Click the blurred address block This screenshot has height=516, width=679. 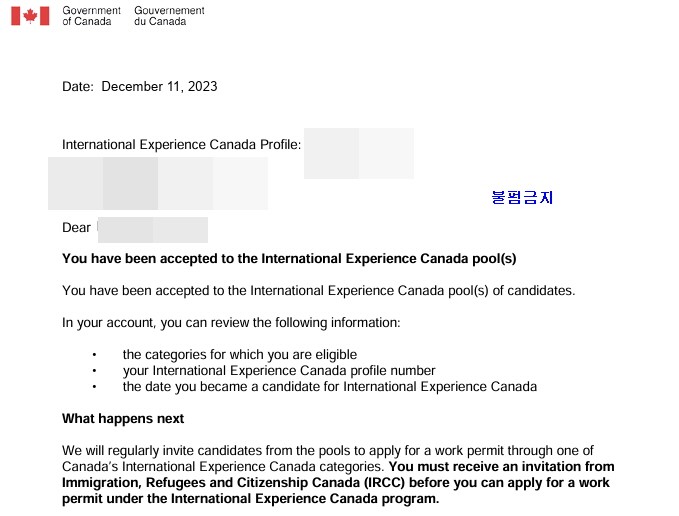pyautogui.click(x=158, y=184)
